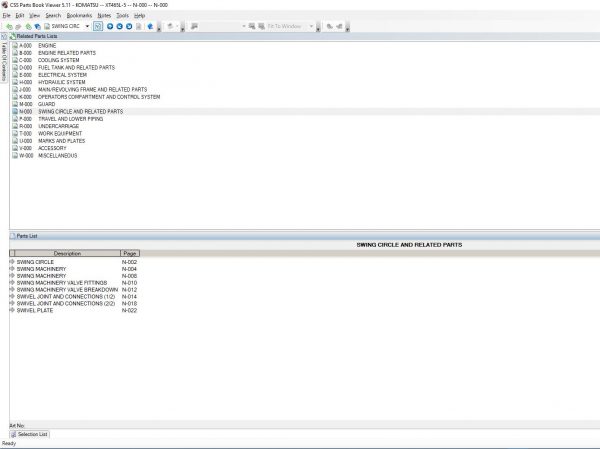Select H-000 HYDRAULIC SYSTEM
This screenshot has height=449, width=600.
click(x=49, y=82)
